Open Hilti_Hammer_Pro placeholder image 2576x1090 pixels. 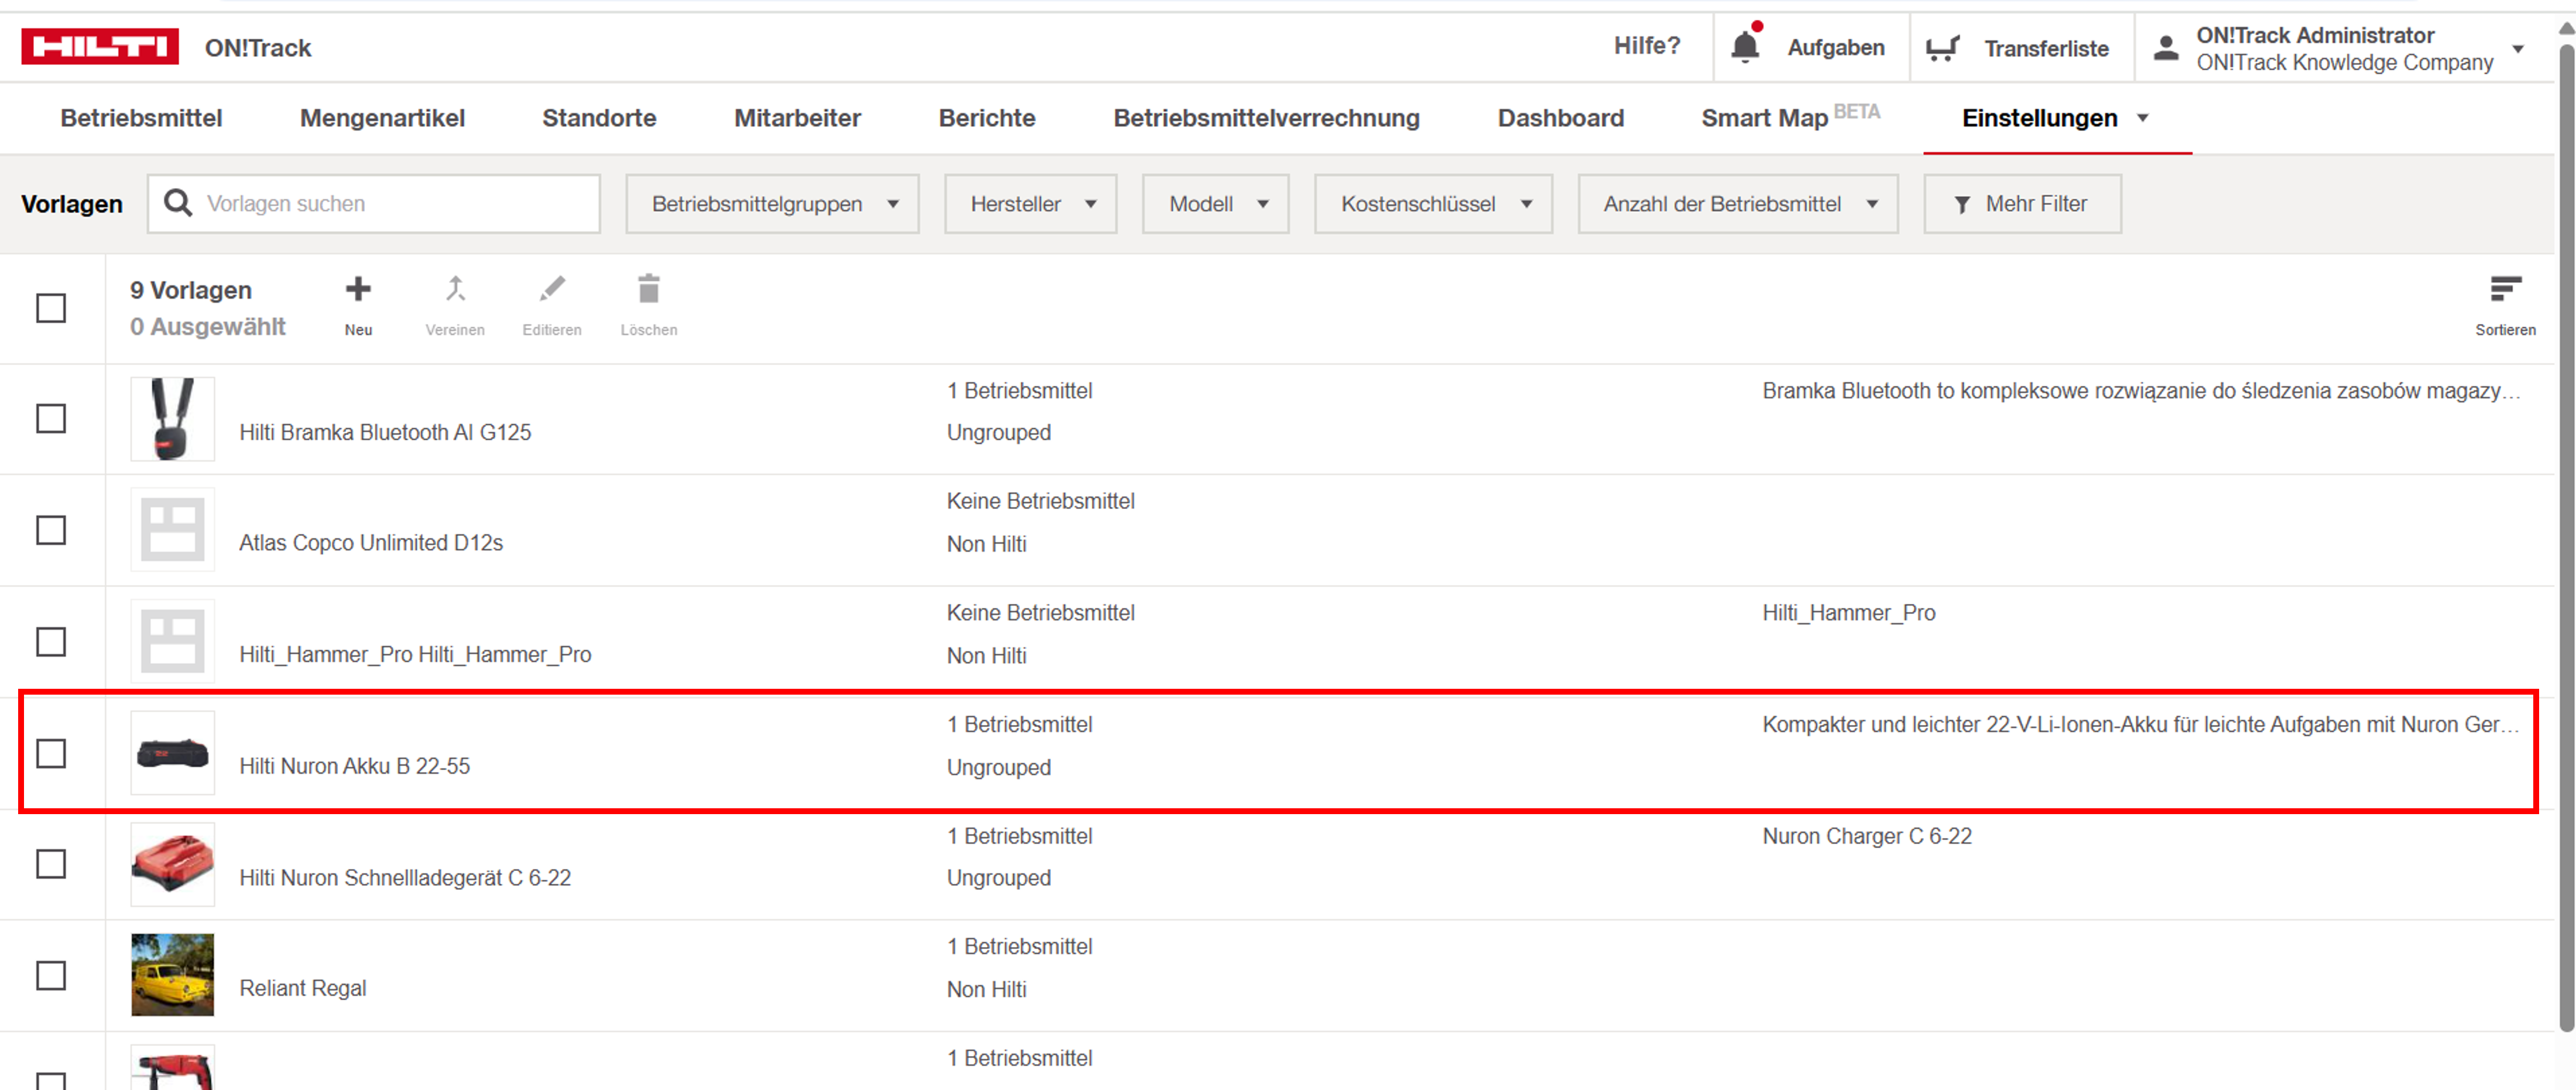tap(172, 641)
